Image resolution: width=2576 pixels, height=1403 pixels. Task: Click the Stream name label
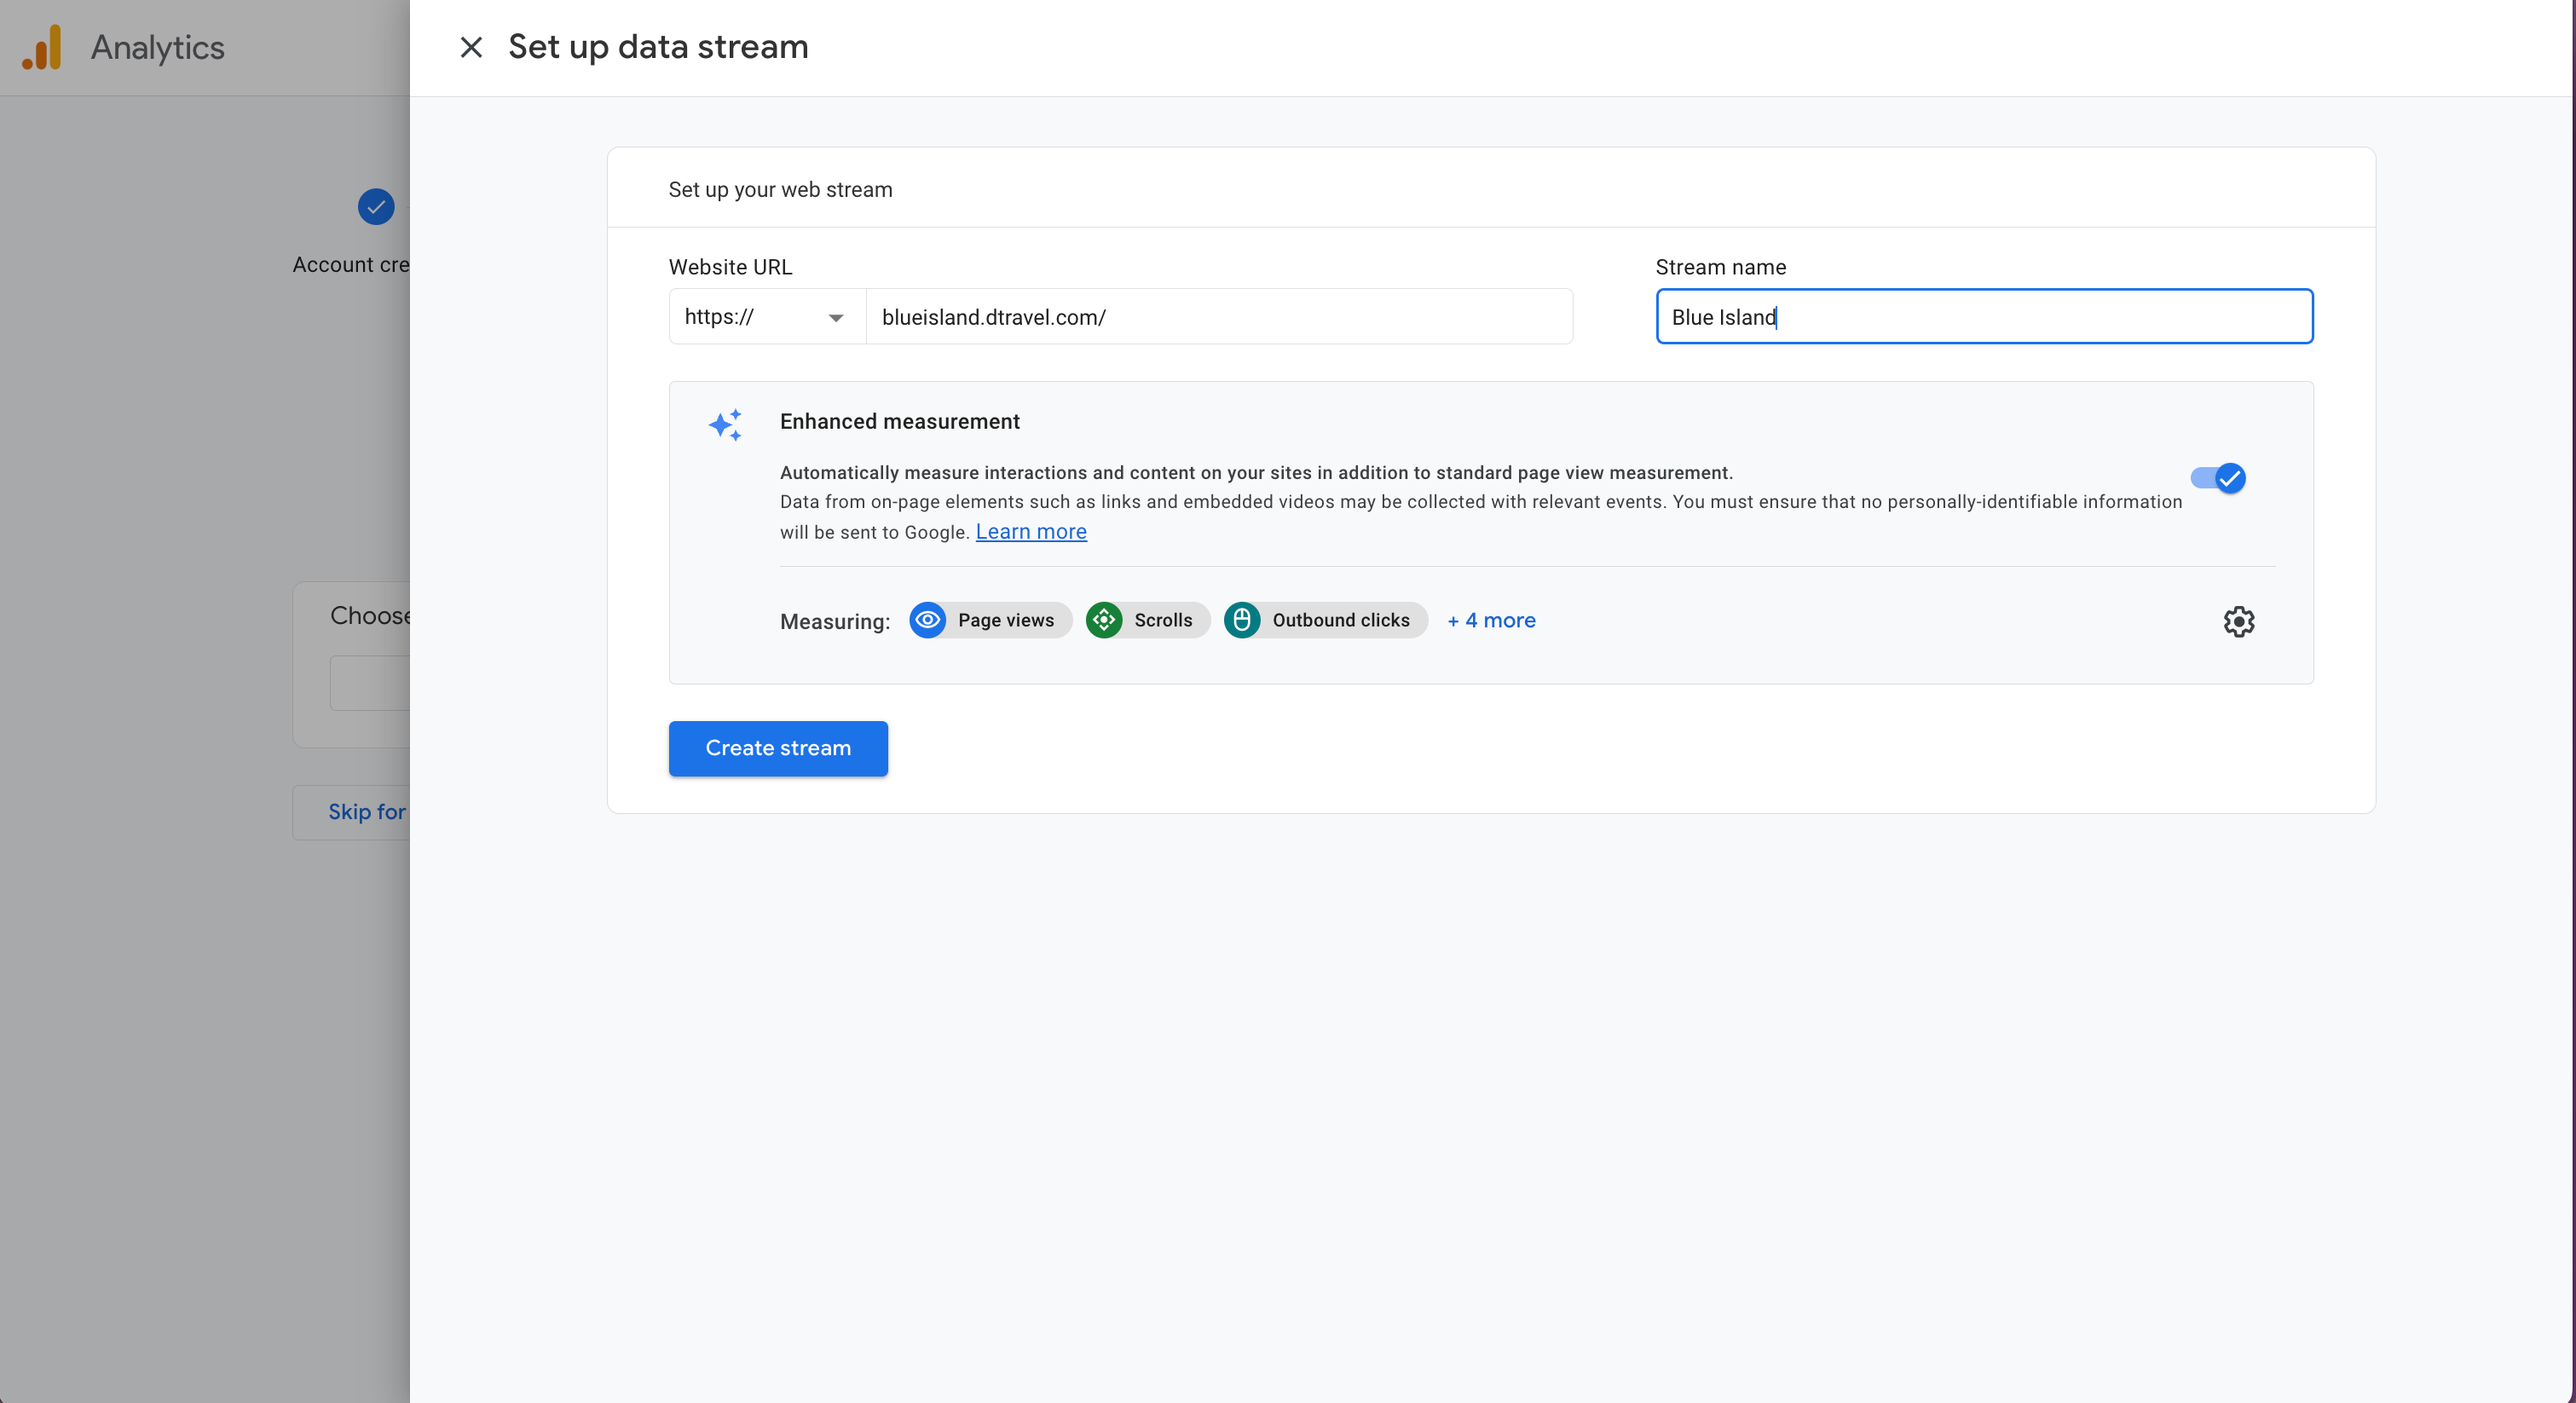coord(1720,267)
